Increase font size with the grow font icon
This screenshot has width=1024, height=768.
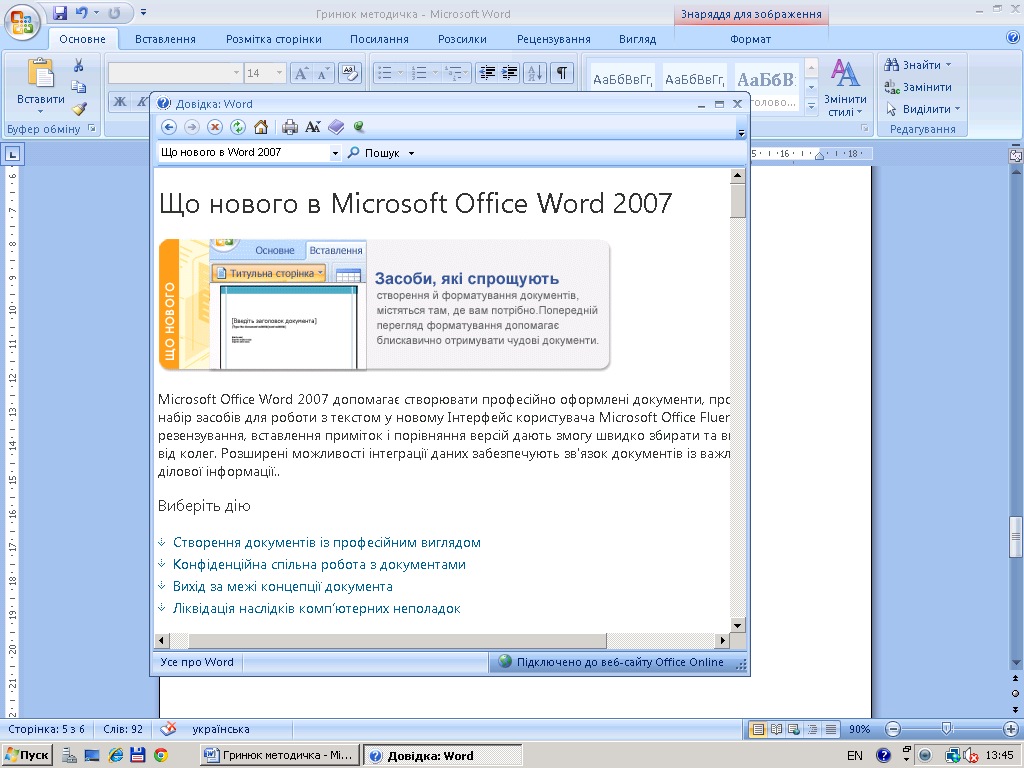[x=300, y=73]
